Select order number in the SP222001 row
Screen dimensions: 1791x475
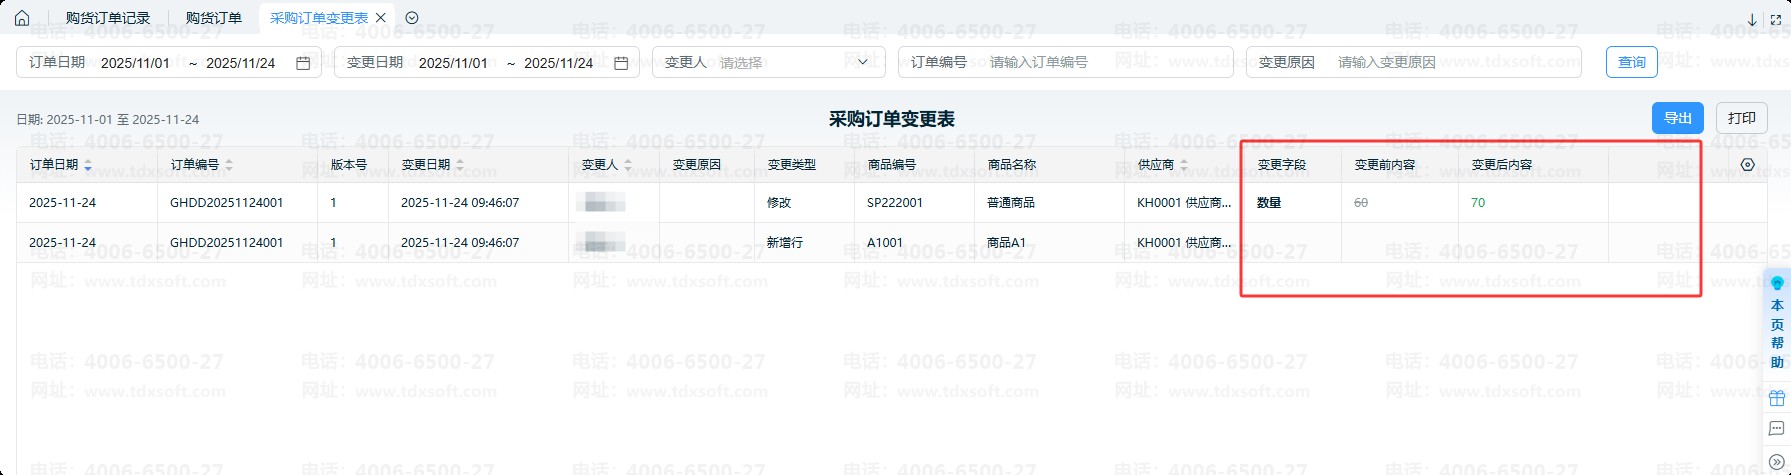[x=227, y=203]
